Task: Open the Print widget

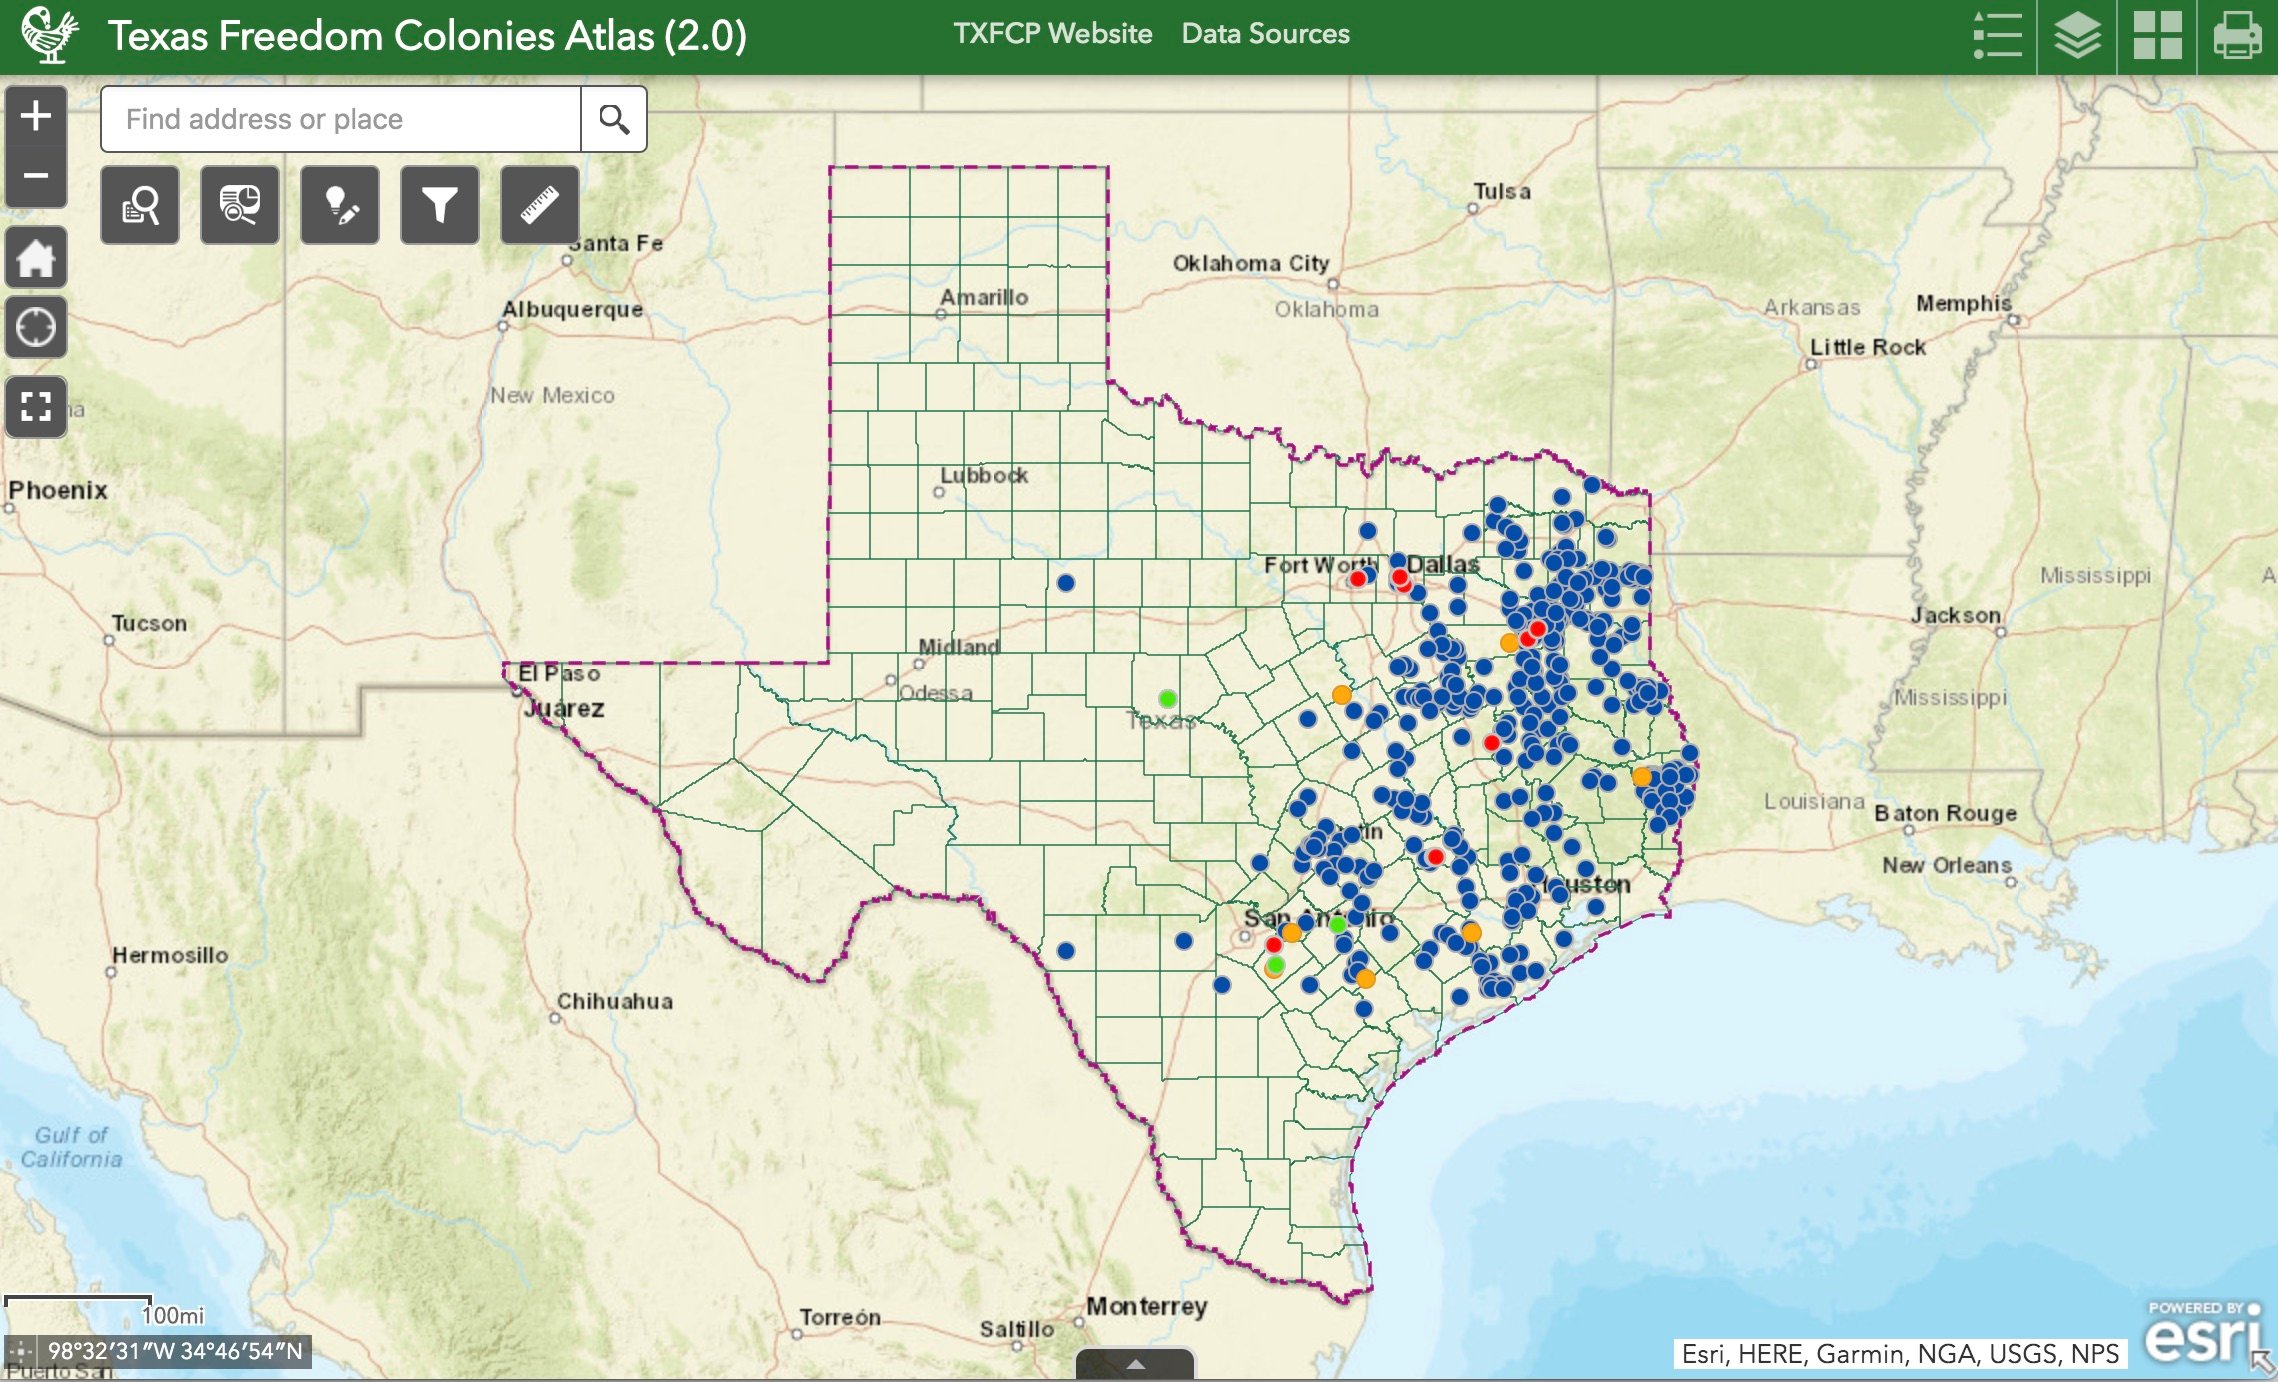Action: pos(2238,35)
